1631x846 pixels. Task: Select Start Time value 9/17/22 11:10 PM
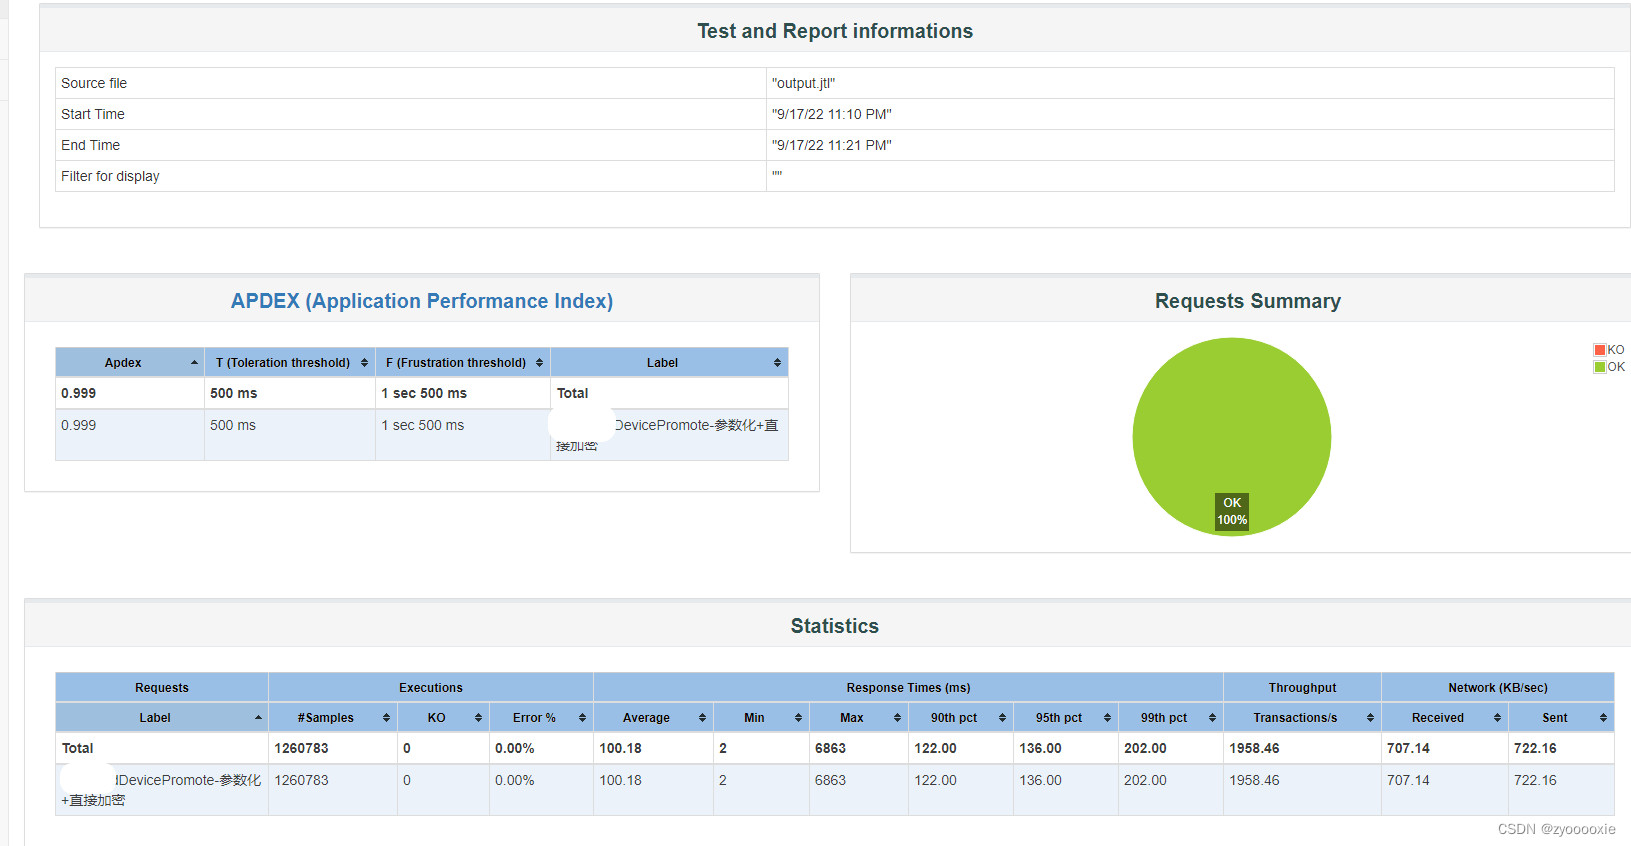831,114
